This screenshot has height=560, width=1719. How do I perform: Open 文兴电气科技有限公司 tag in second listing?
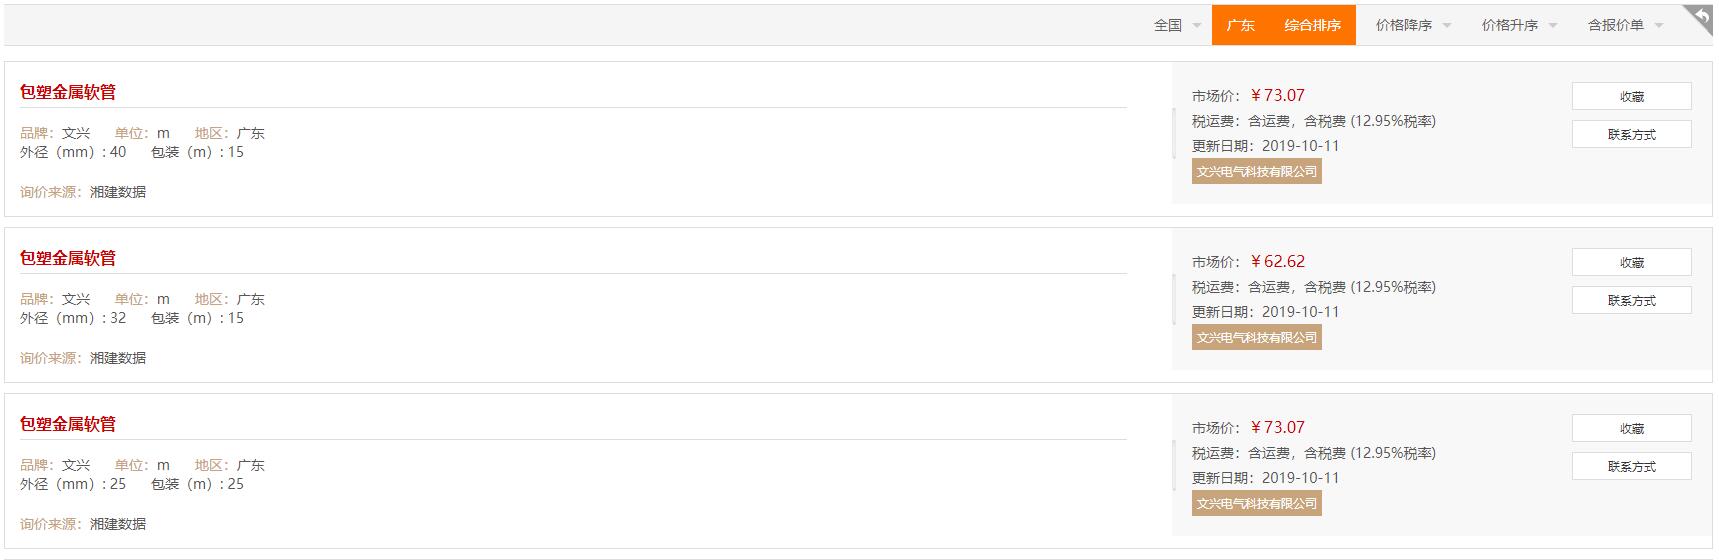(1257, 337)
